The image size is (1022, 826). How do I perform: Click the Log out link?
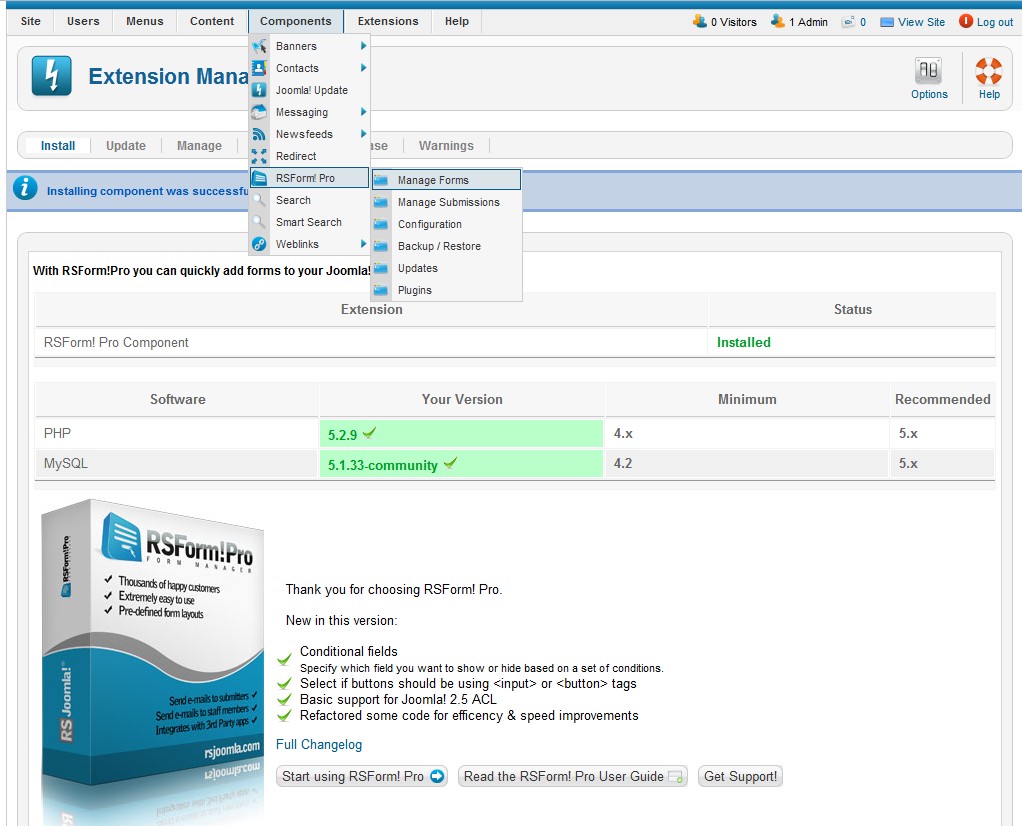(995, 22)
